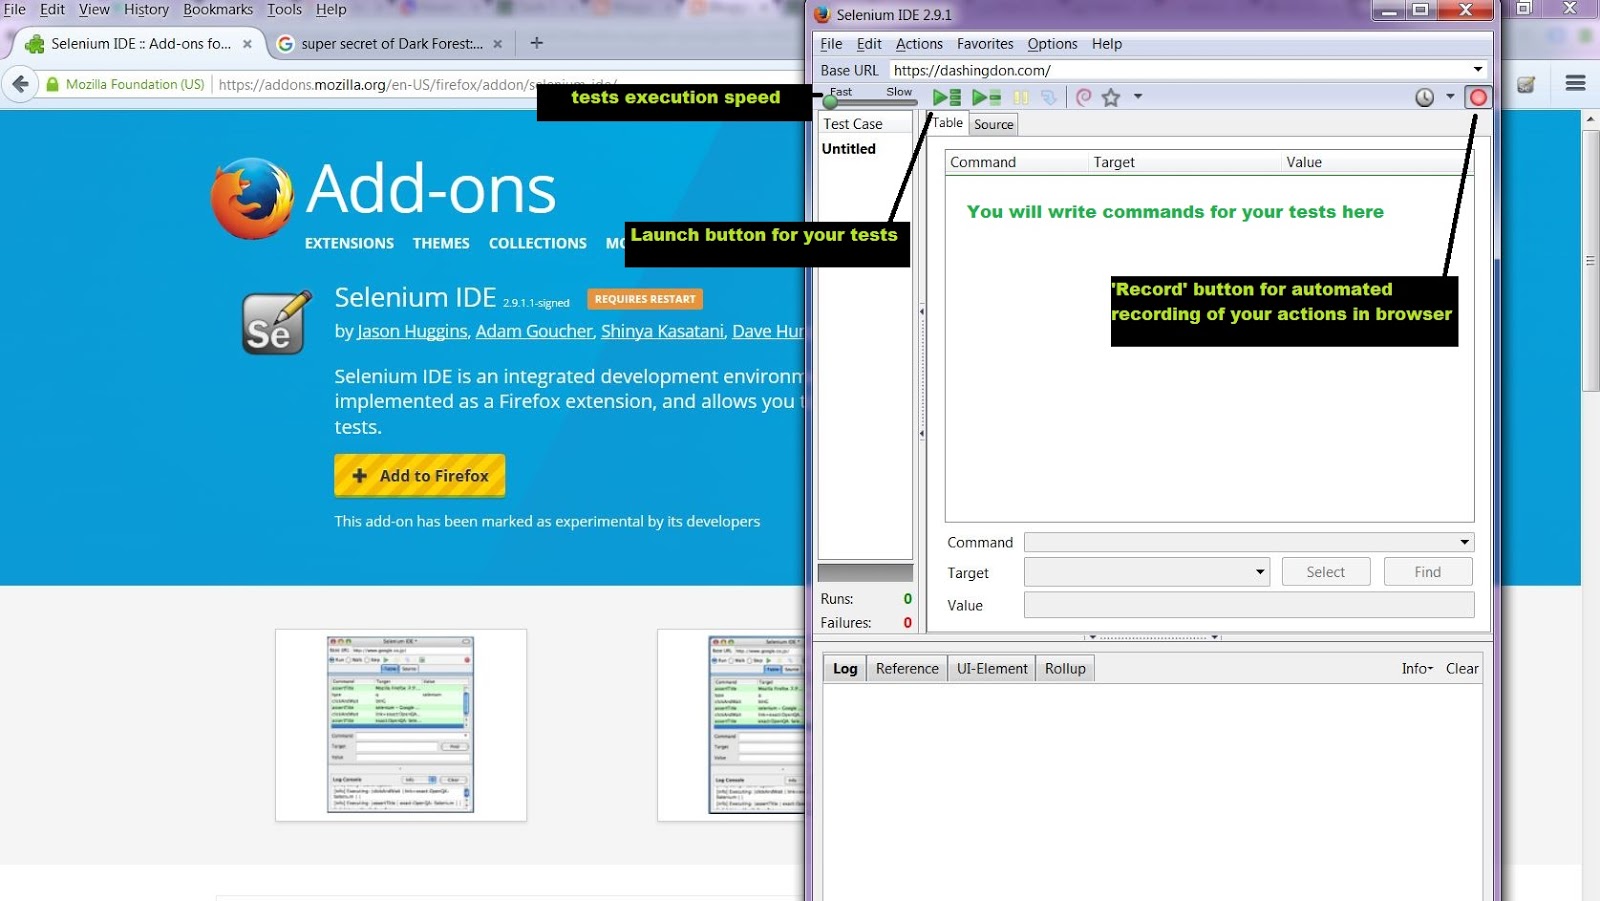Click the Firefox address bar URL
1600x901 pixels.
pyautogui.click(x=417, y=85)
